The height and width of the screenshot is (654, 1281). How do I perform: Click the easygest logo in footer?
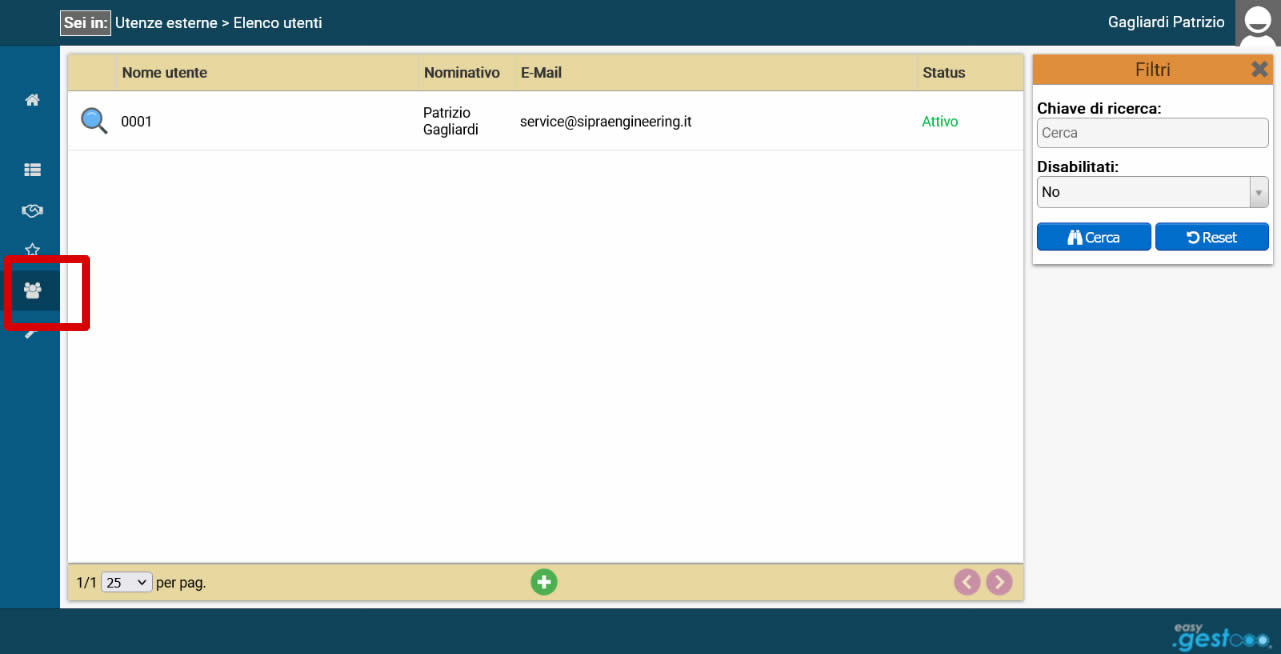click(x=1220, y=635)
